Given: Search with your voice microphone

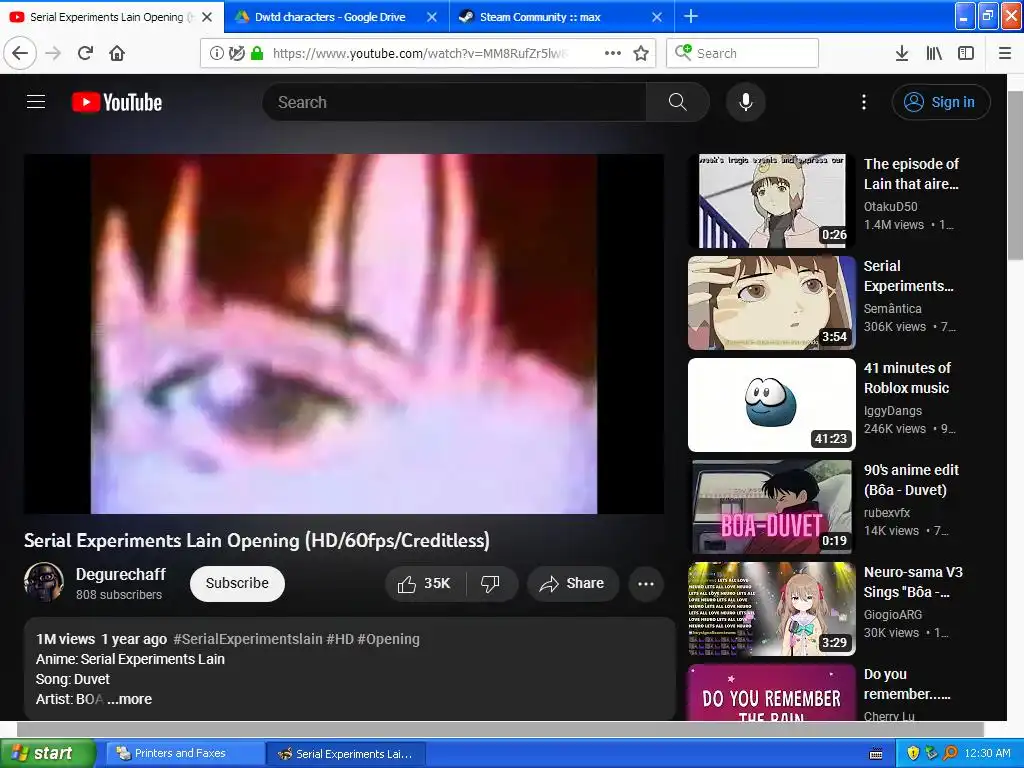Looking at the screenshot, I should pos(746,102).
